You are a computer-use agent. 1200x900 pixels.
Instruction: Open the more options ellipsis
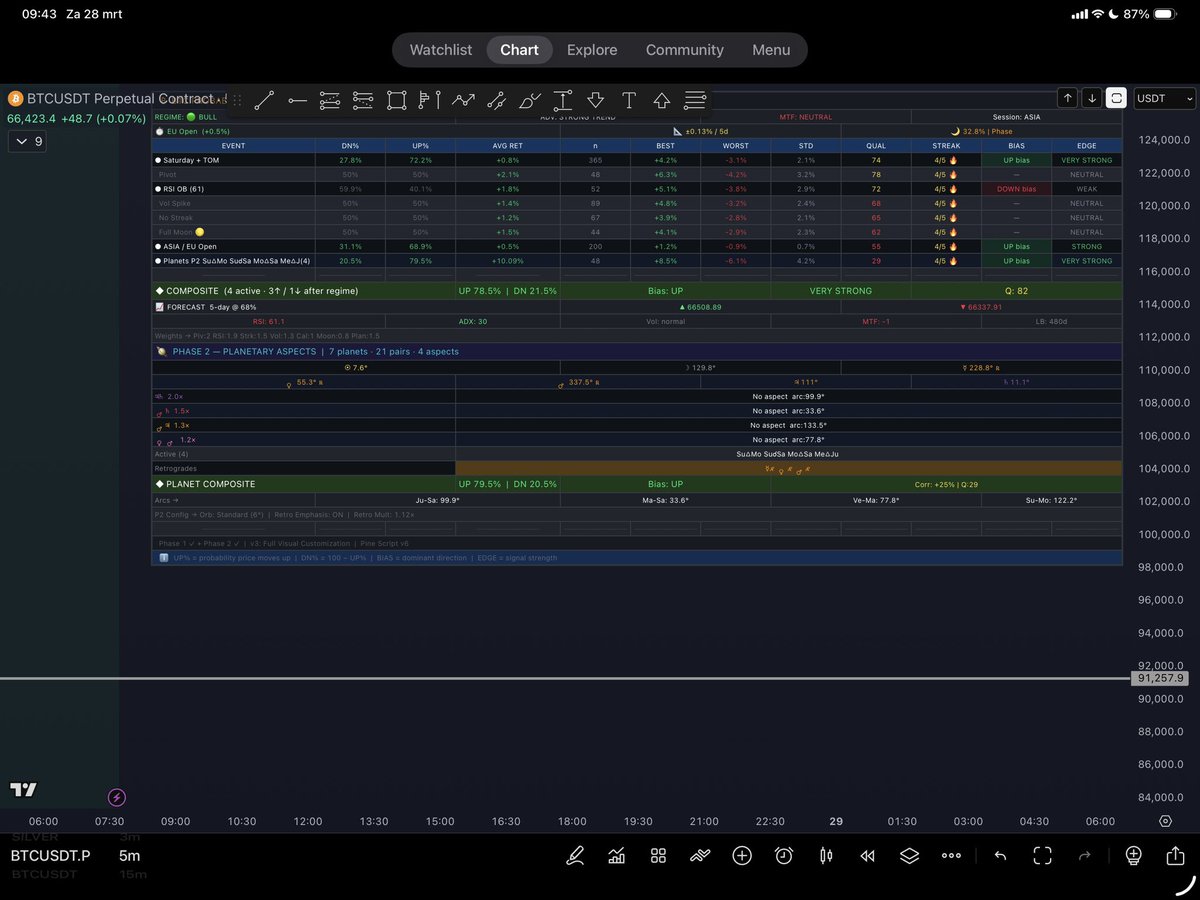point(951,856)
